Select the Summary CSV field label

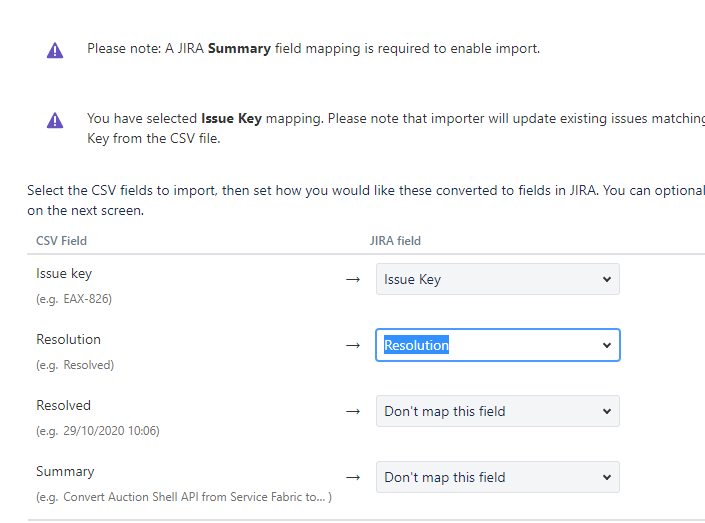point(65,471)
